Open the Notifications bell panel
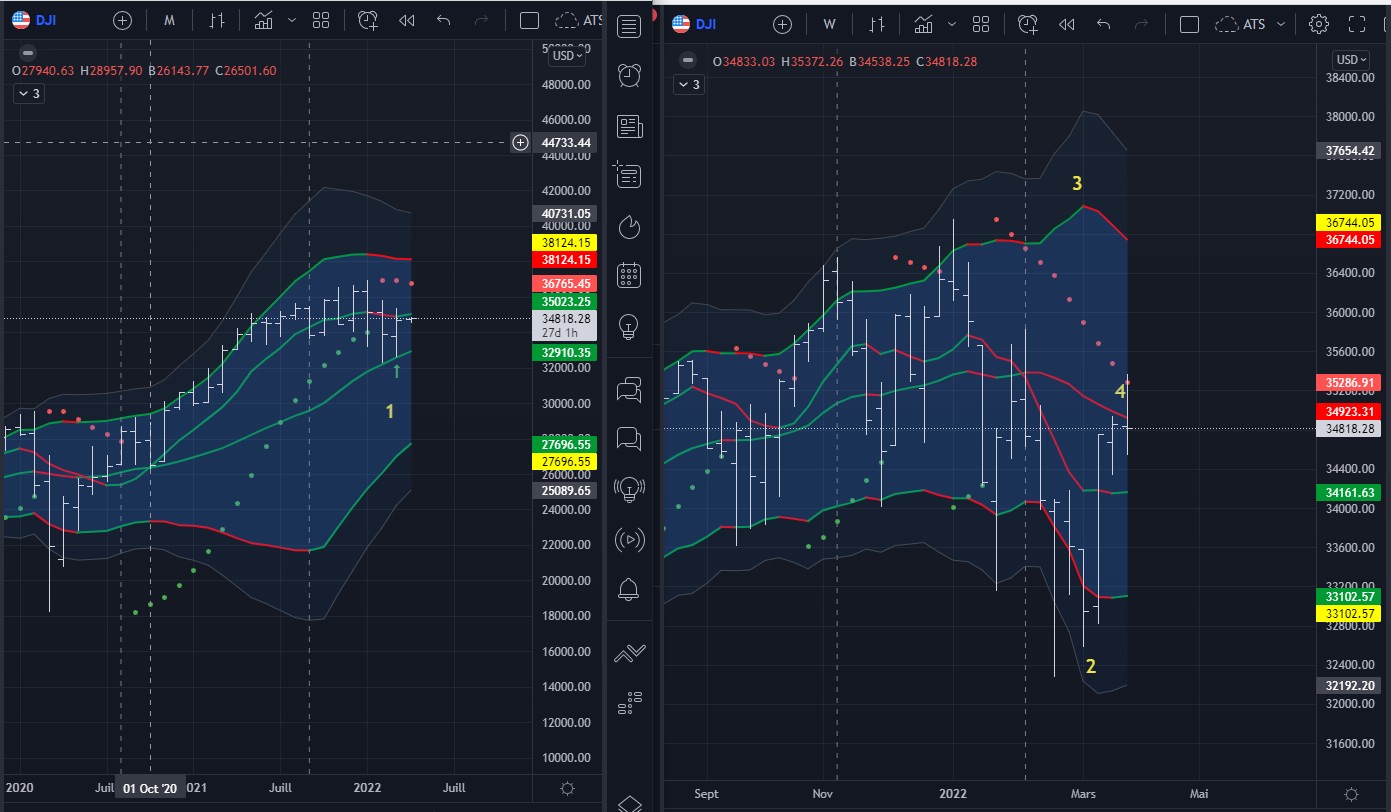Image resolution: width=1391 pixels, height=812 pixels. (x=629, y=589)
